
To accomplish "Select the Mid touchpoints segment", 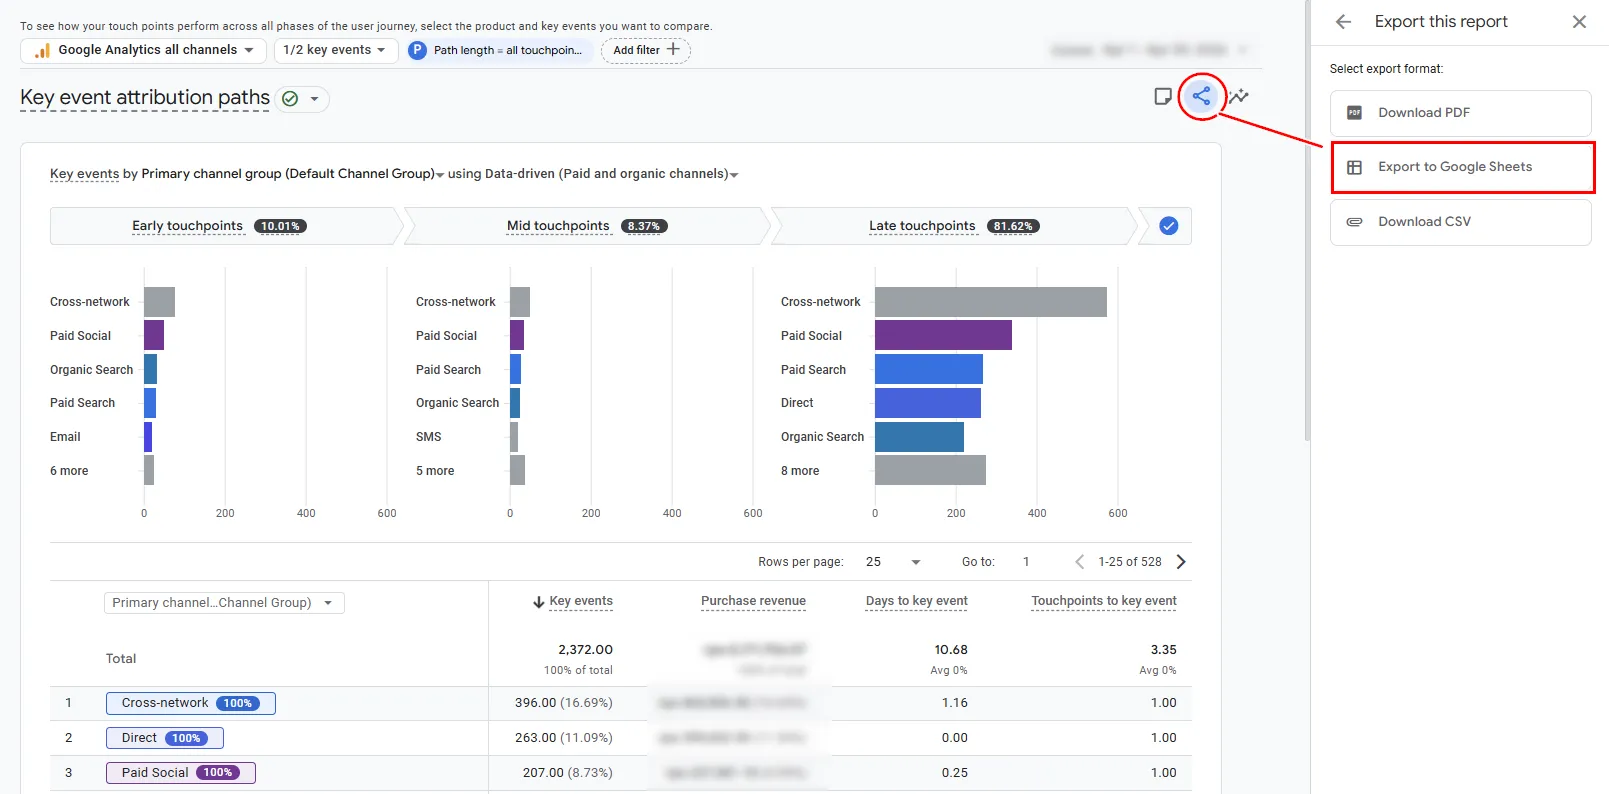I will [x=587, y=226].
